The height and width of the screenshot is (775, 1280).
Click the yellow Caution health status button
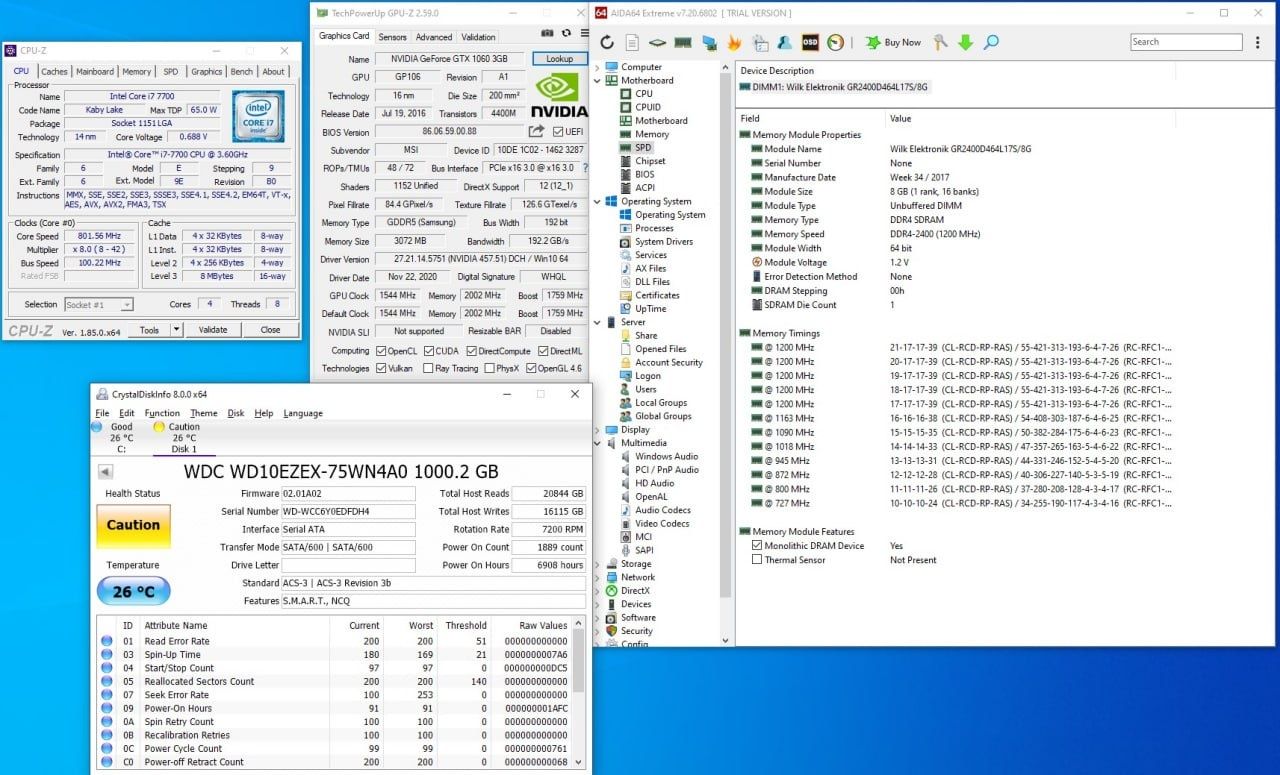click(133, 526)
